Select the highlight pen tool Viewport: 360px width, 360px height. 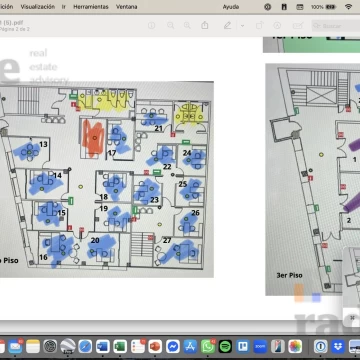click(x=228, y=25)
